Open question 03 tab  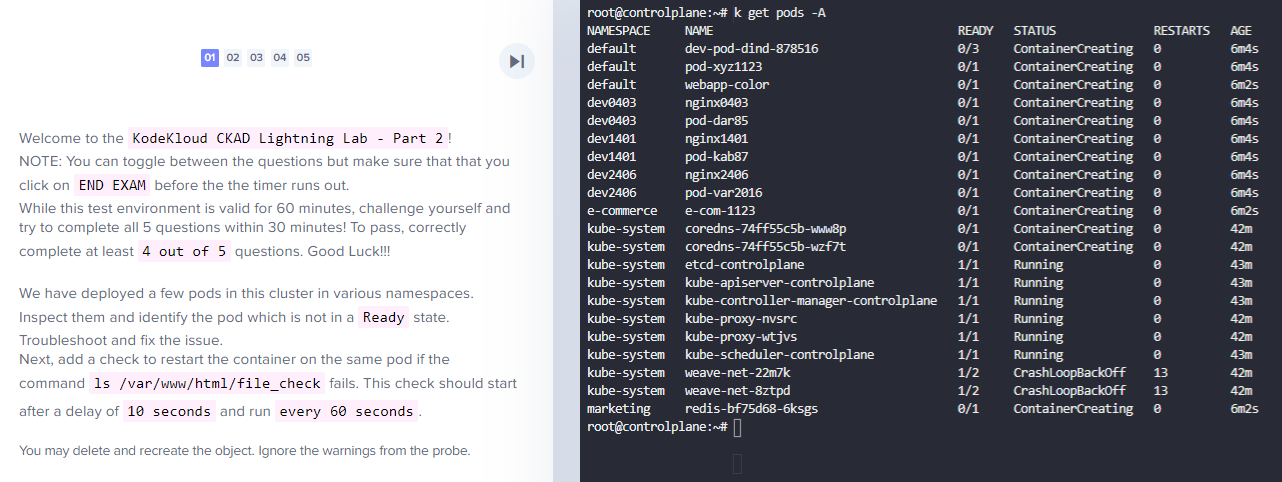pos(256,58)
